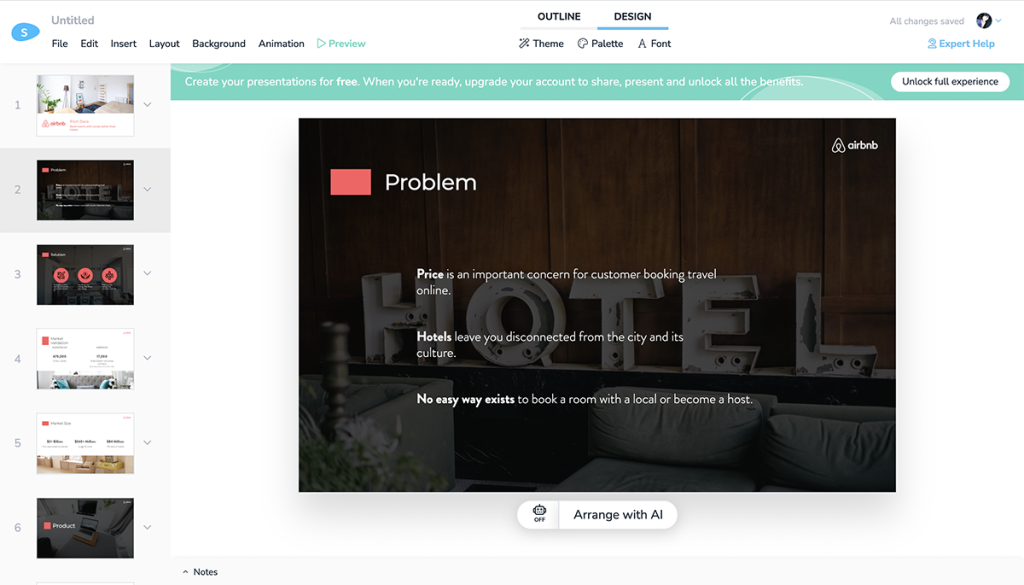Click the blue S workspace avatar
This screenshot has height=585, width=1024.
tap(24, 32)
